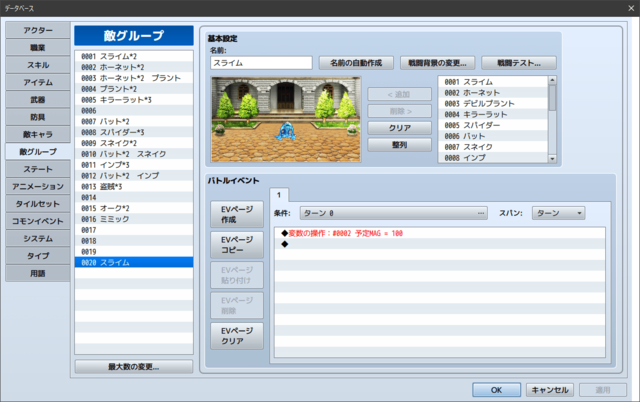Select troop 0013 盗賊*3

[134, 187]
